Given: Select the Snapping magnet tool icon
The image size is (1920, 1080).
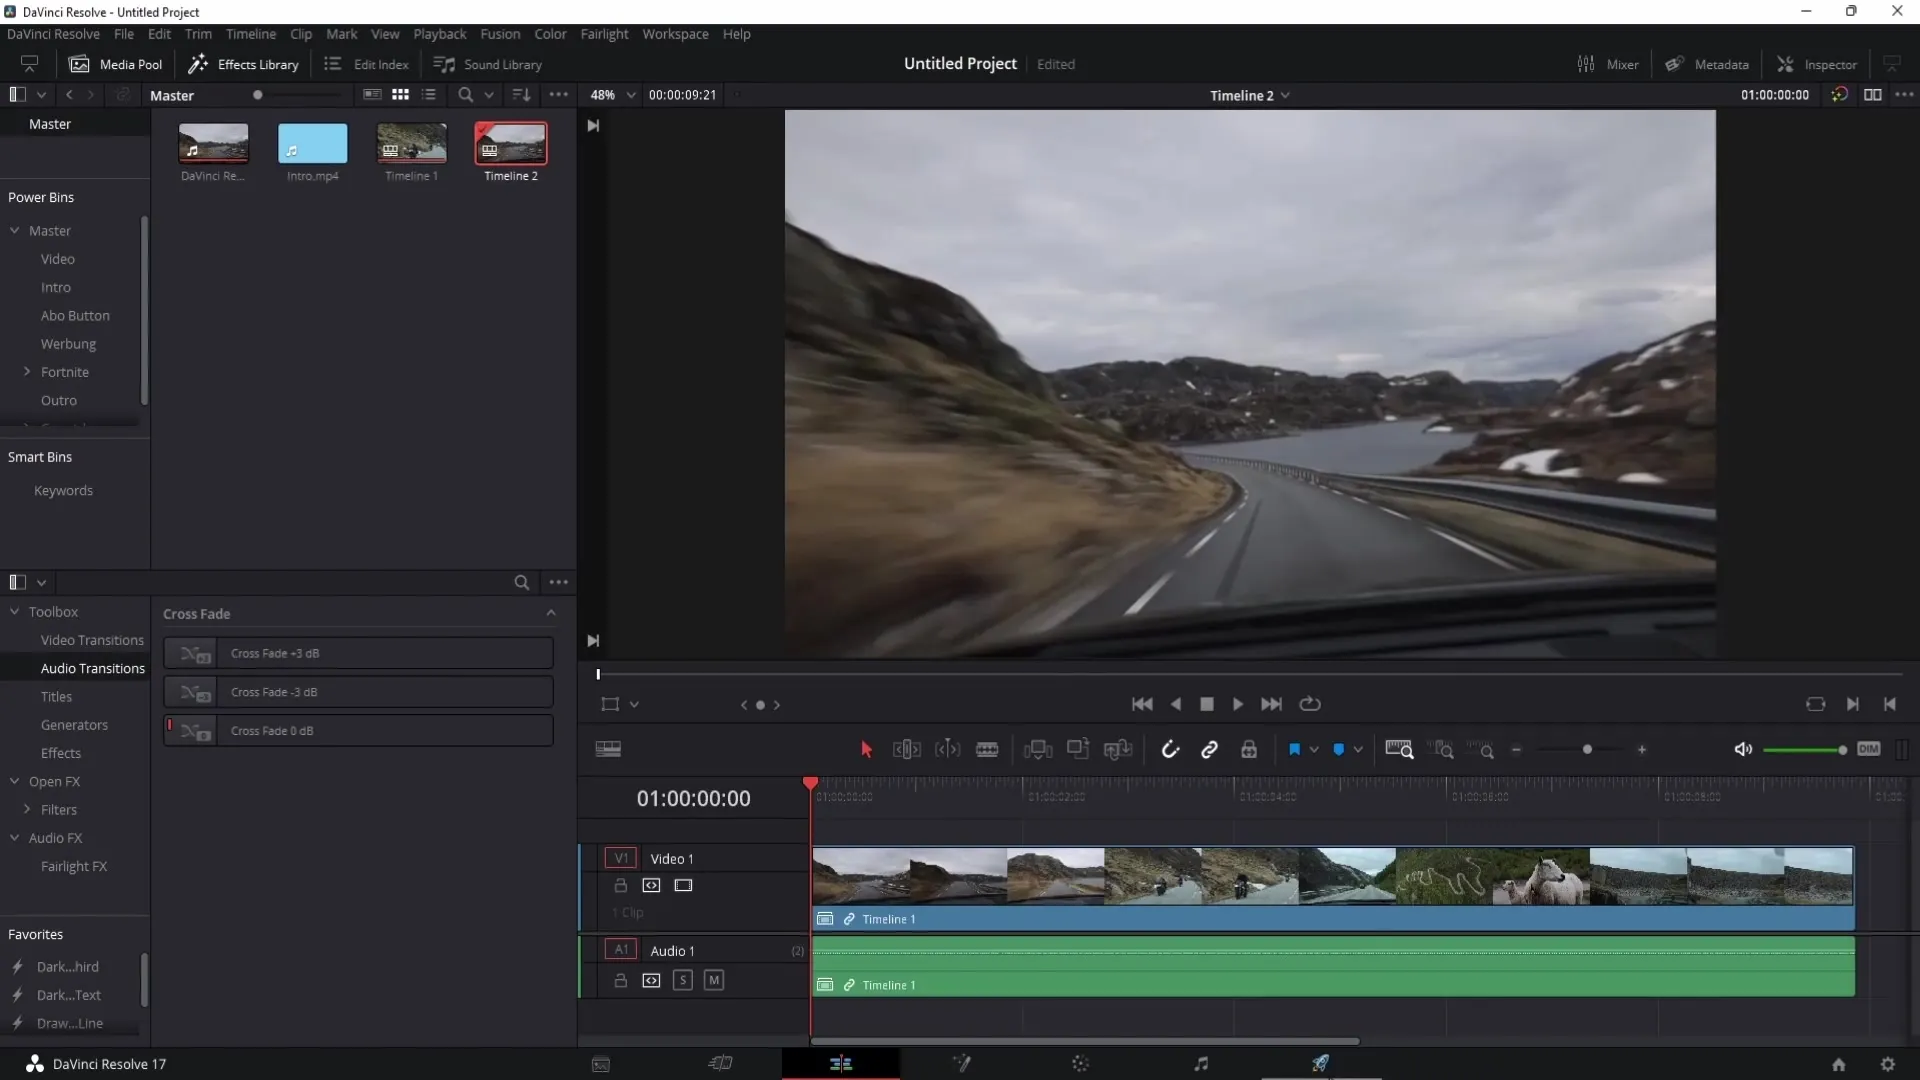Looking at the screenshot, I should pos(1170,749).
